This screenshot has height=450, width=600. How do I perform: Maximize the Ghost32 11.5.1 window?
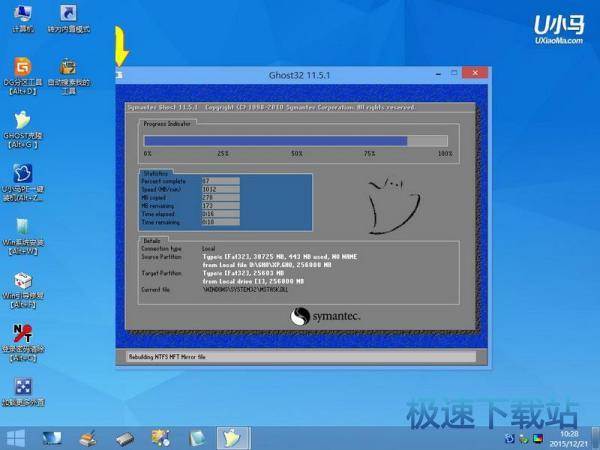454,73
